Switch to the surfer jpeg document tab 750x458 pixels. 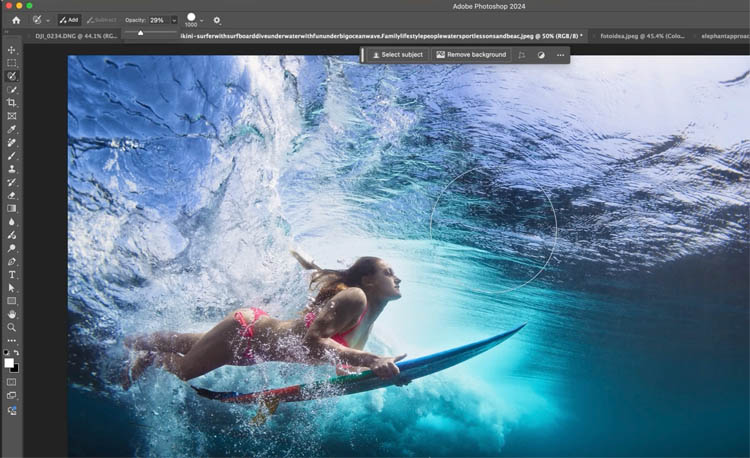tap(381, 36)
